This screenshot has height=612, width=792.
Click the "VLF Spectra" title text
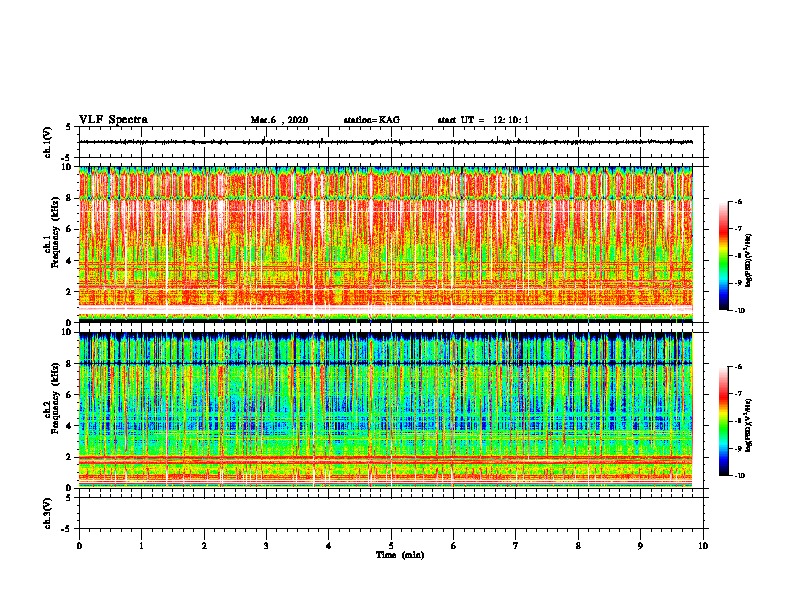point(113,120)
